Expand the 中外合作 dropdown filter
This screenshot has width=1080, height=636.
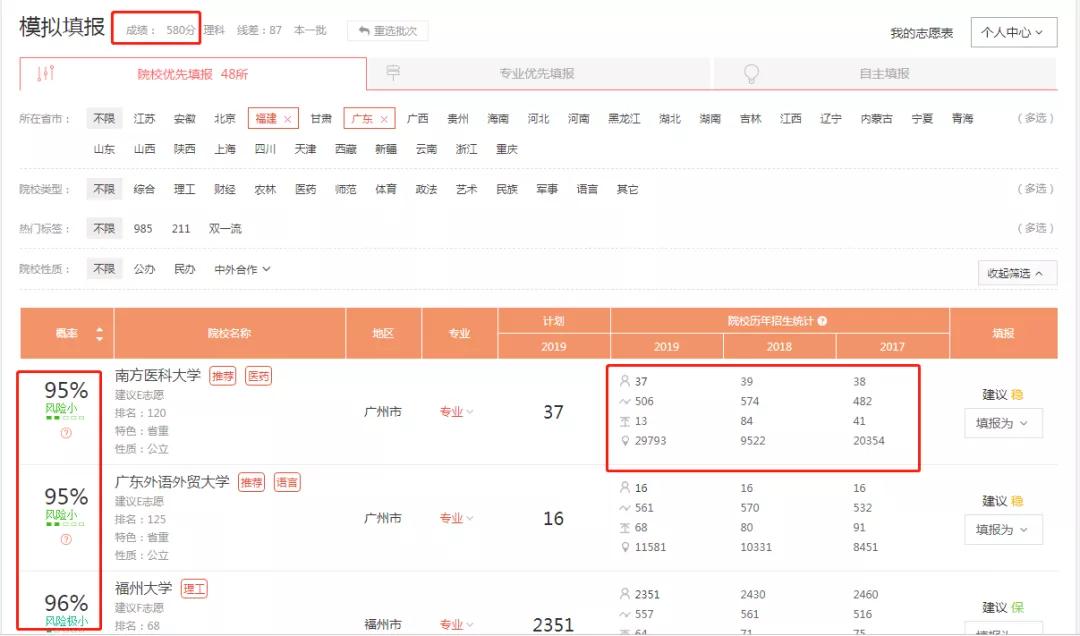242,269
